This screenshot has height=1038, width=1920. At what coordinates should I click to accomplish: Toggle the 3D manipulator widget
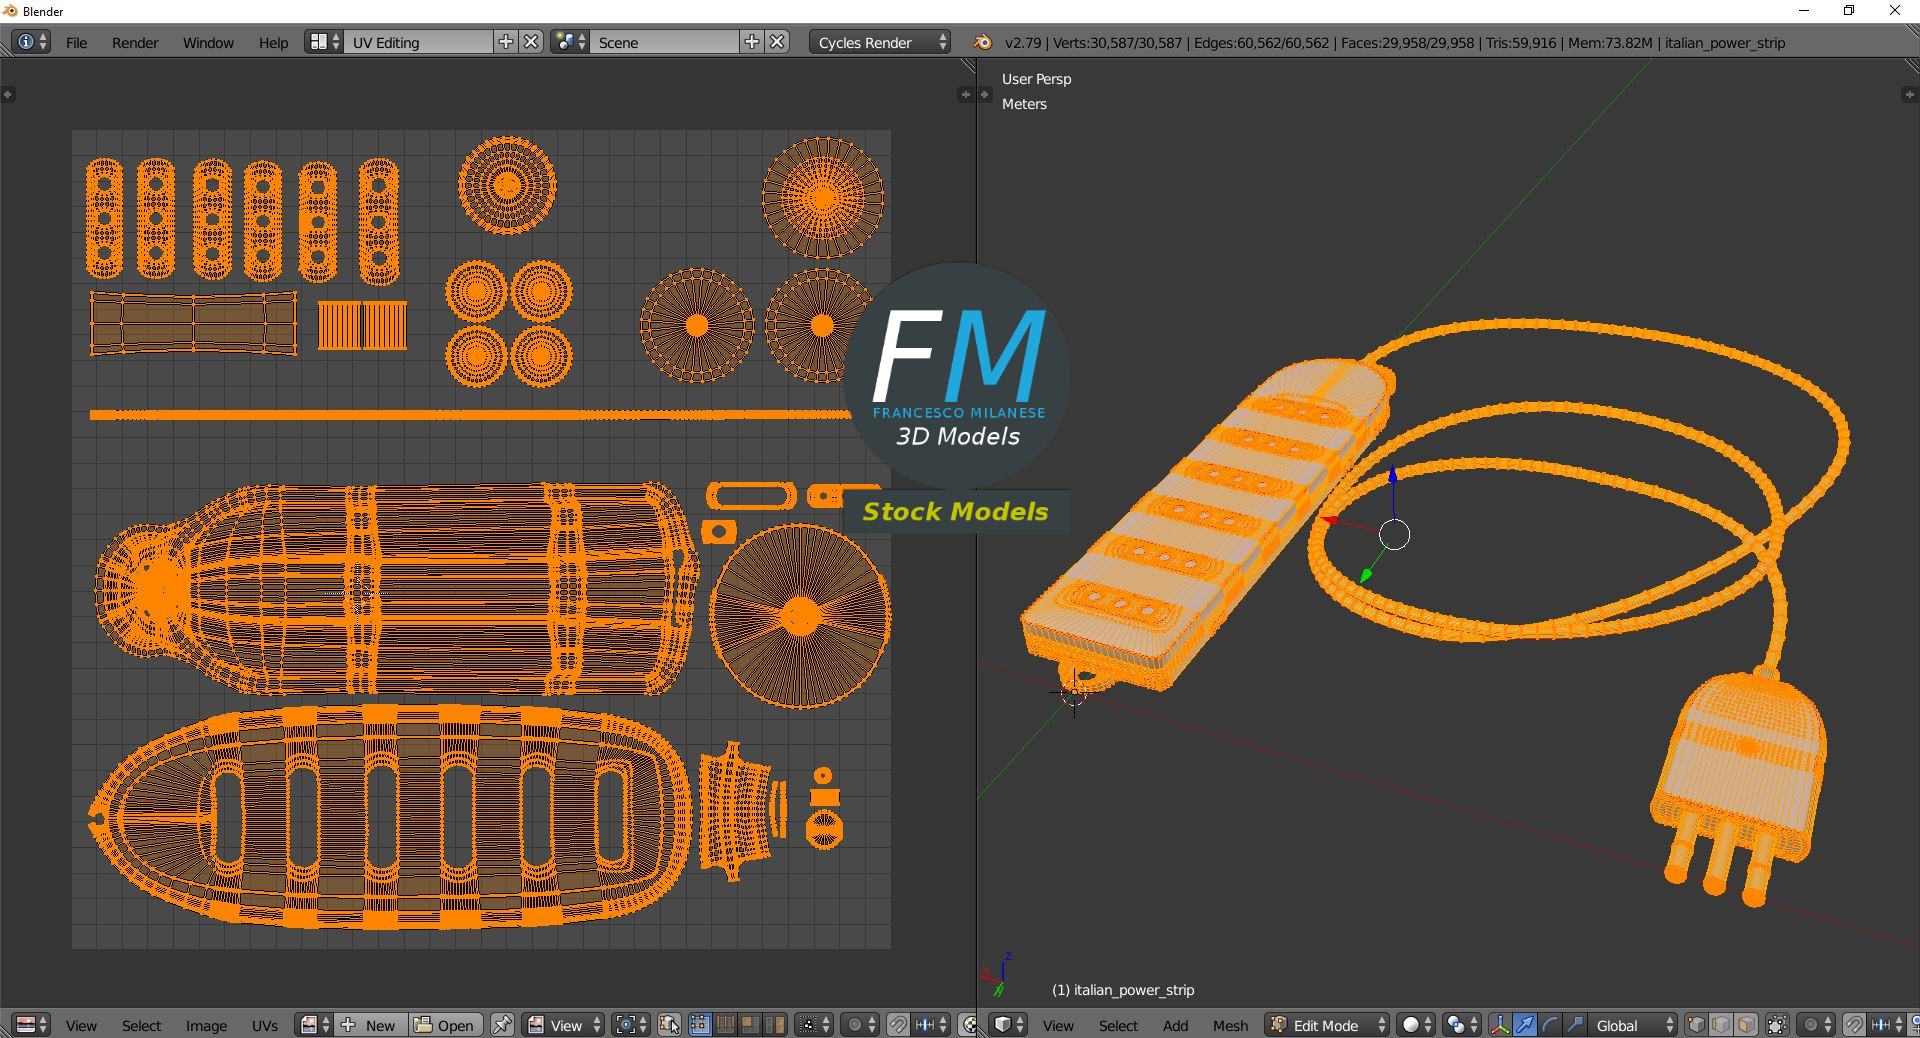pos(1500,1025)
